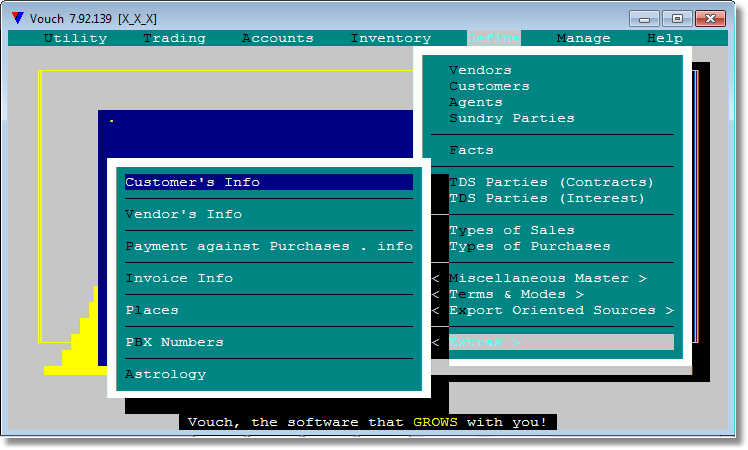Select Vendors in Define menu

point(480,70)
